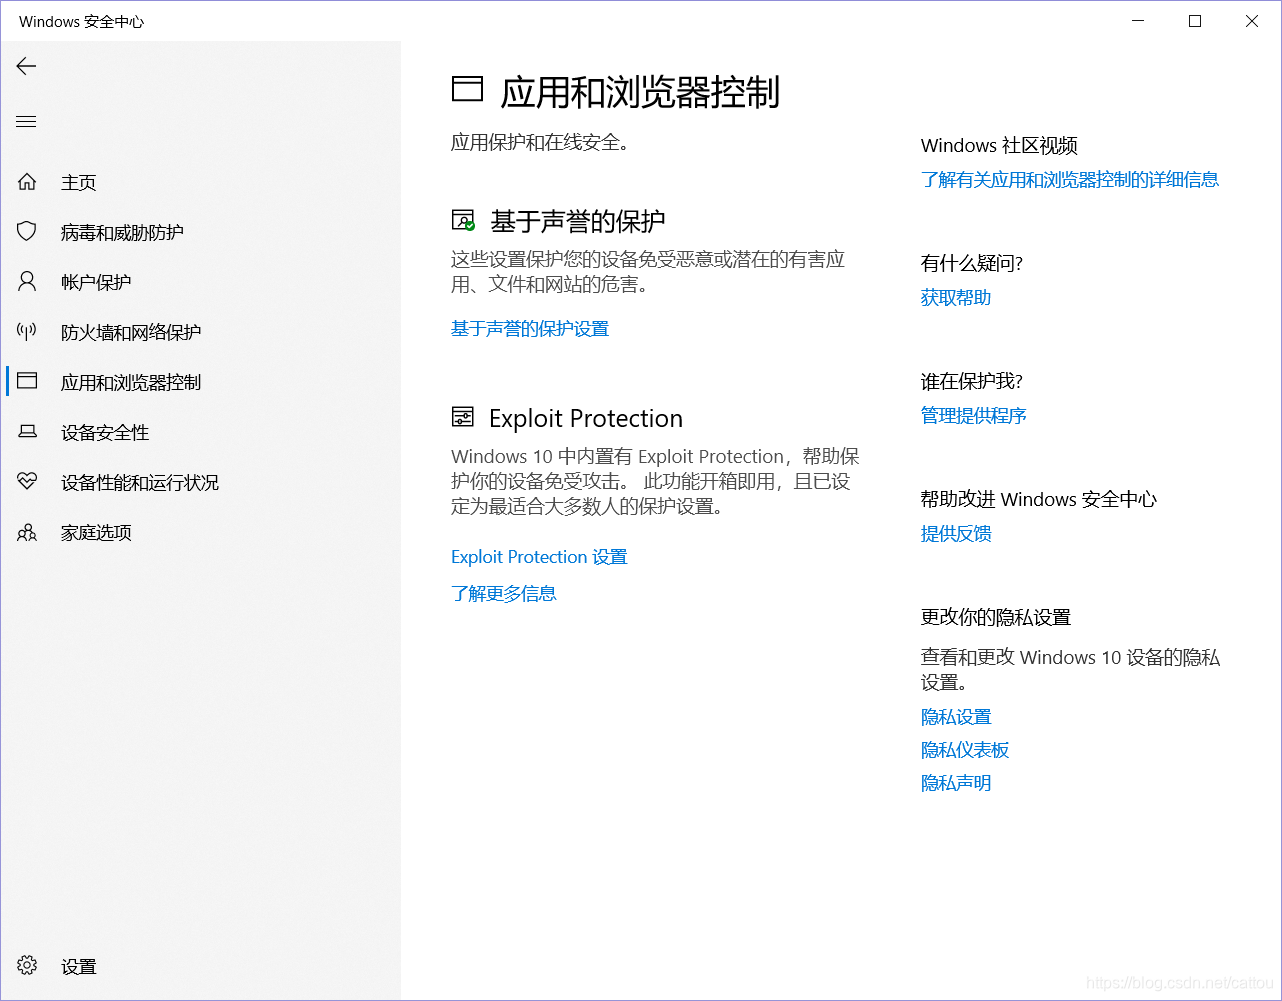Minimize the Windows 安全中心 window

(x=1138, y=21)
